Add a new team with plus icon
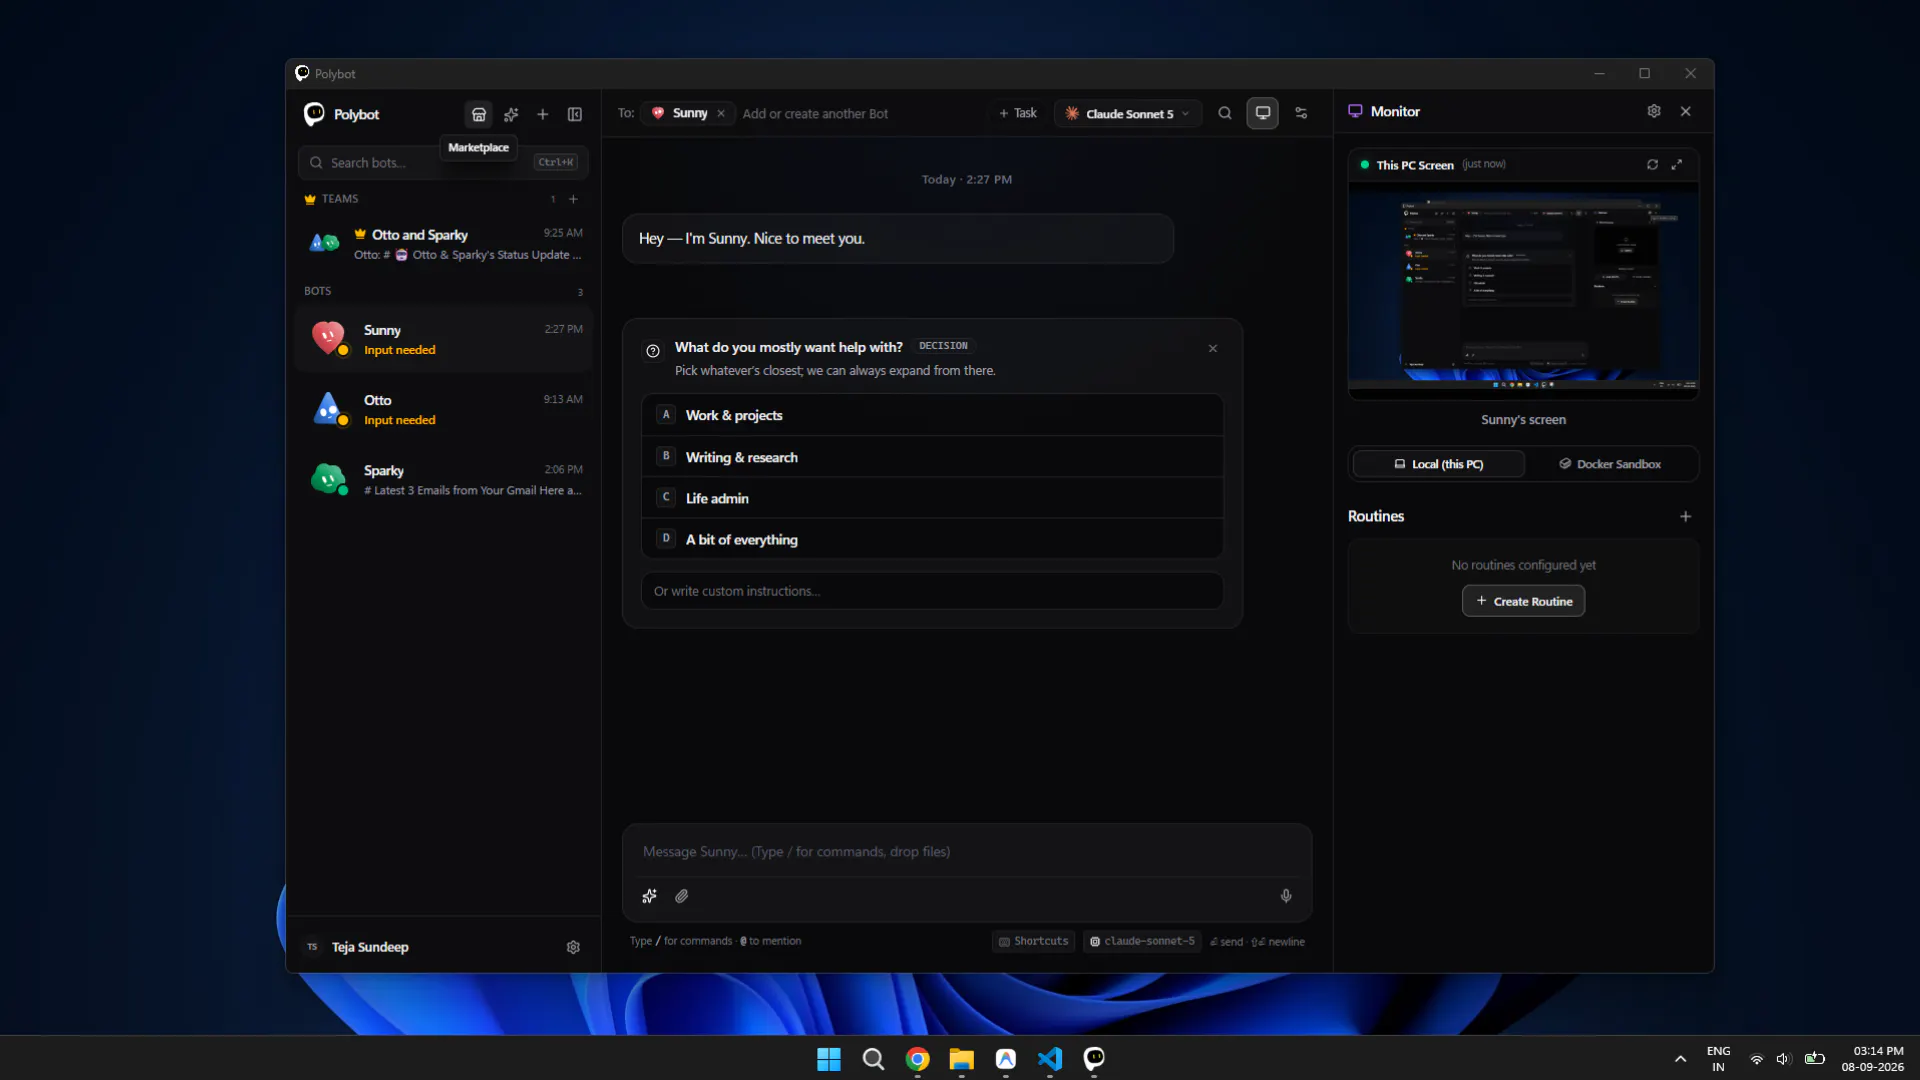Screen dimensions: 1920x1080 click(574, 199)
